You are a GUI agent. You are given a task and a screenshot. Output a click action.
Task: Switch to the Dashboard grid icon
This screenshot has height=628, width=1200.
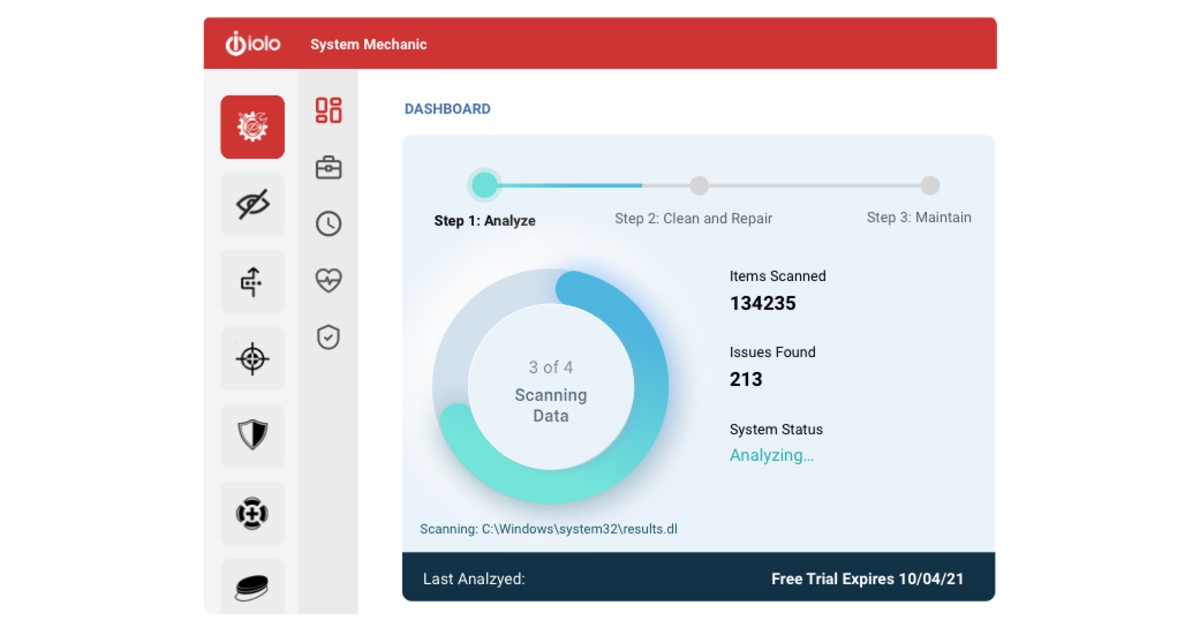tap(328, 110)
